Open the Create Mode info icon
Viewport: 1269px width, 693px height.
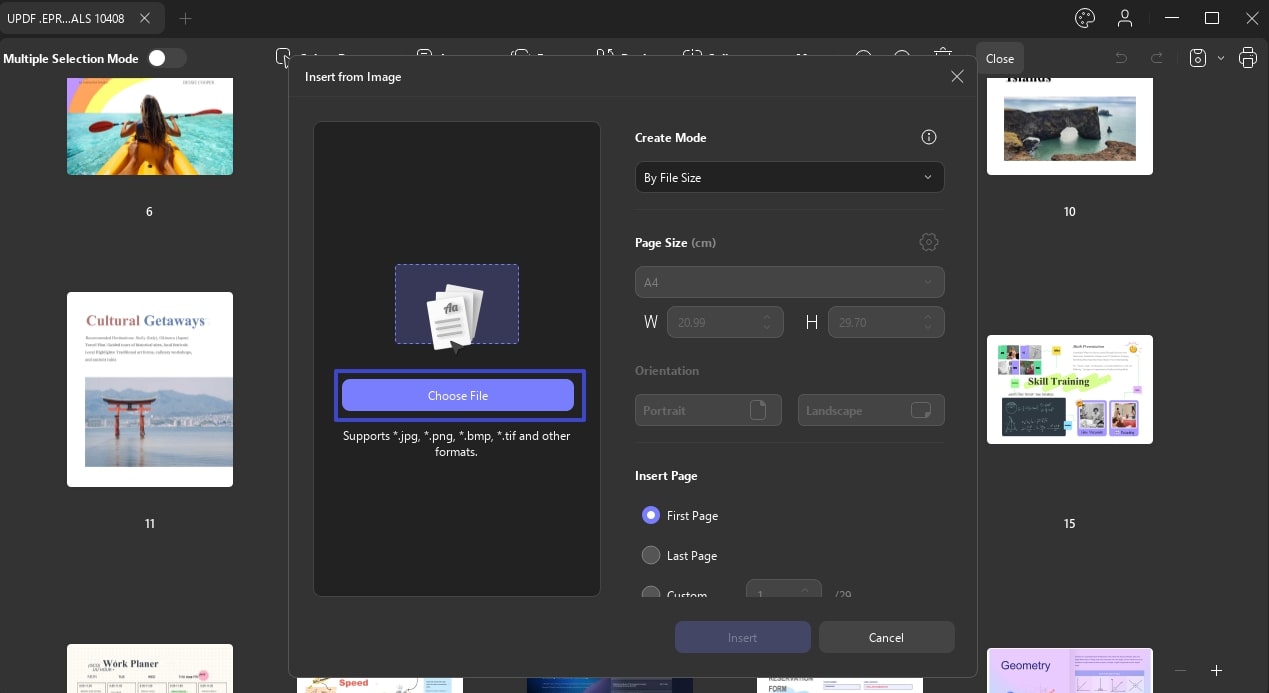(x=929, y=137)
